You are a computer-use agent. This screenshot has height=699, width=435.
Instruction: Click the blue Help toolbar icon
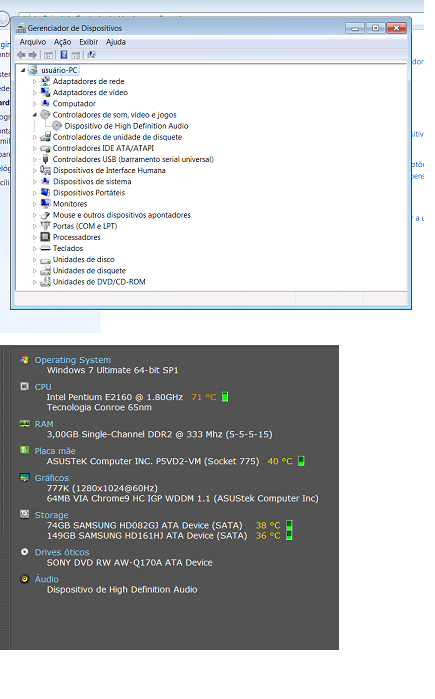click(x=64, y=55)
